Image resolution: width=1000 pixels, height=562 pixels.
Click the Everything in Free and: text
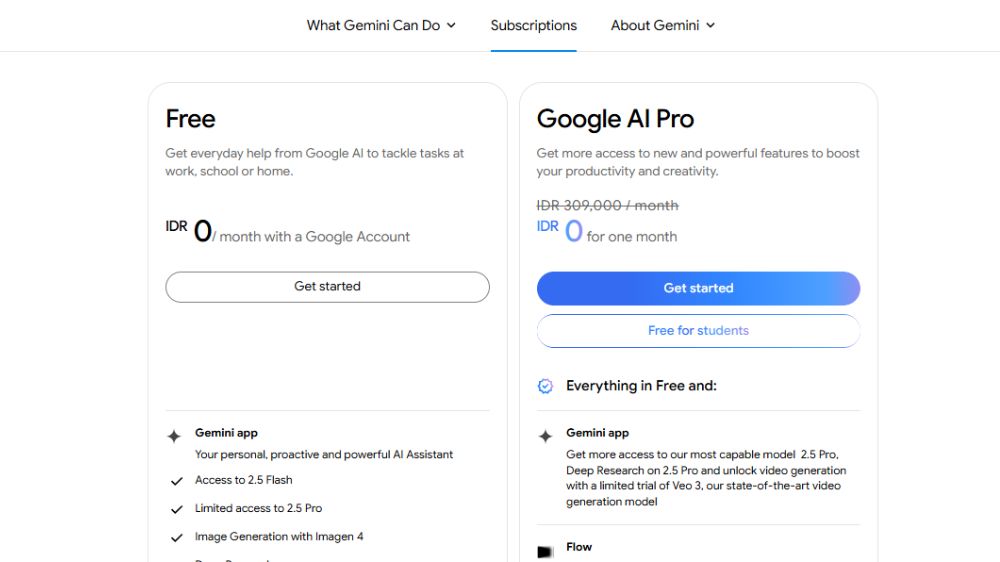tap(641, 386)
